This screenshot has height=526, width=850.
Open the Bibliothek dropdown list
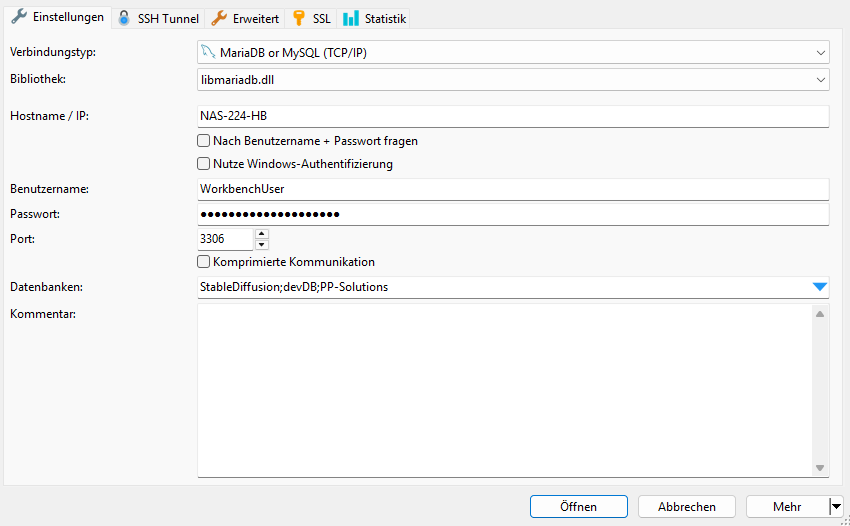(820, 79)
